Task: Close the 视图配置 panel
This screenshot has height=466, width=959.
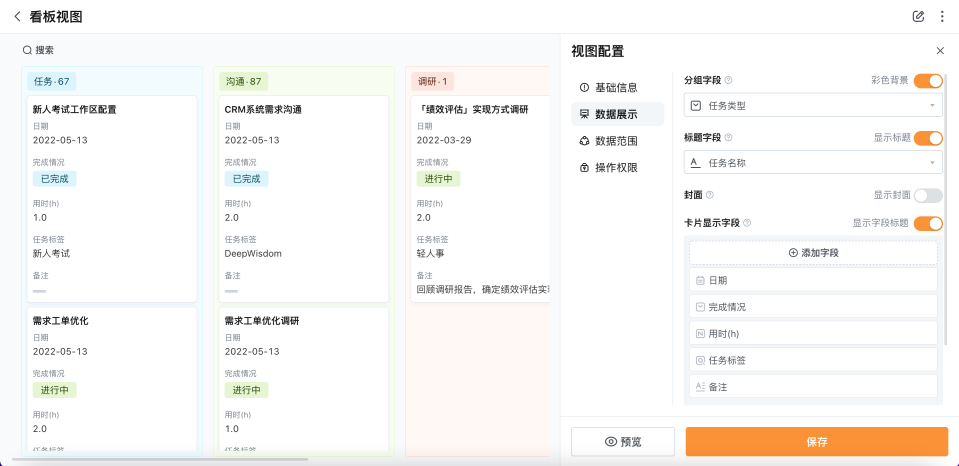Action: pyautogui.click(x=940, y=51)
